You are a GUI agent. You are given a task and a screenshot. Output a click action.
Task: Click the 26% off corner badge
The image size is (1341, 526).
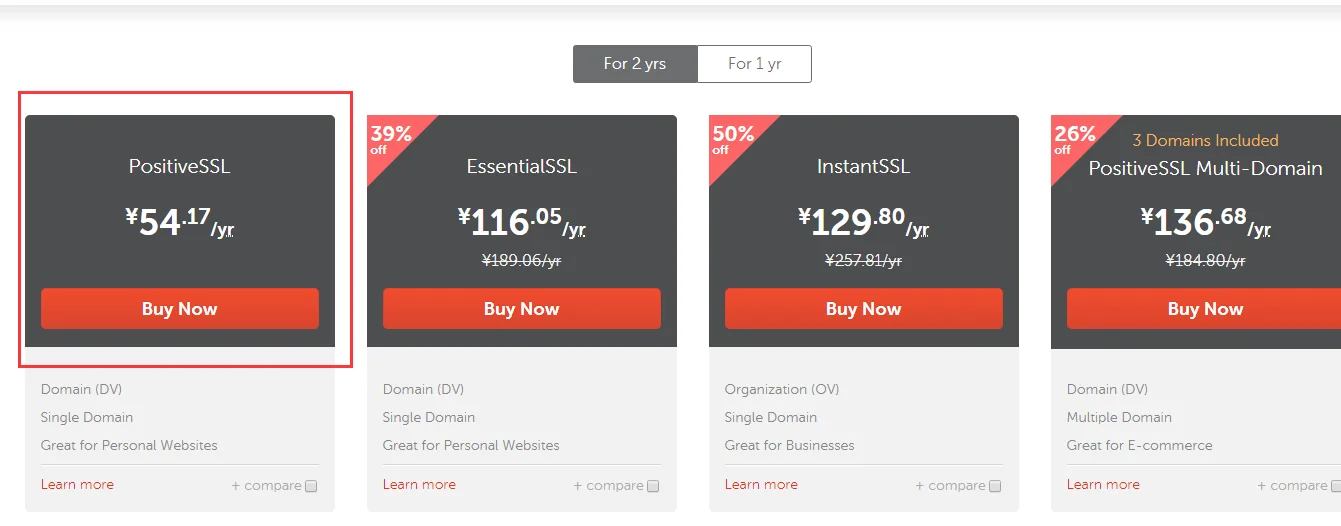pyautogui.click(x=1074, y=139)
